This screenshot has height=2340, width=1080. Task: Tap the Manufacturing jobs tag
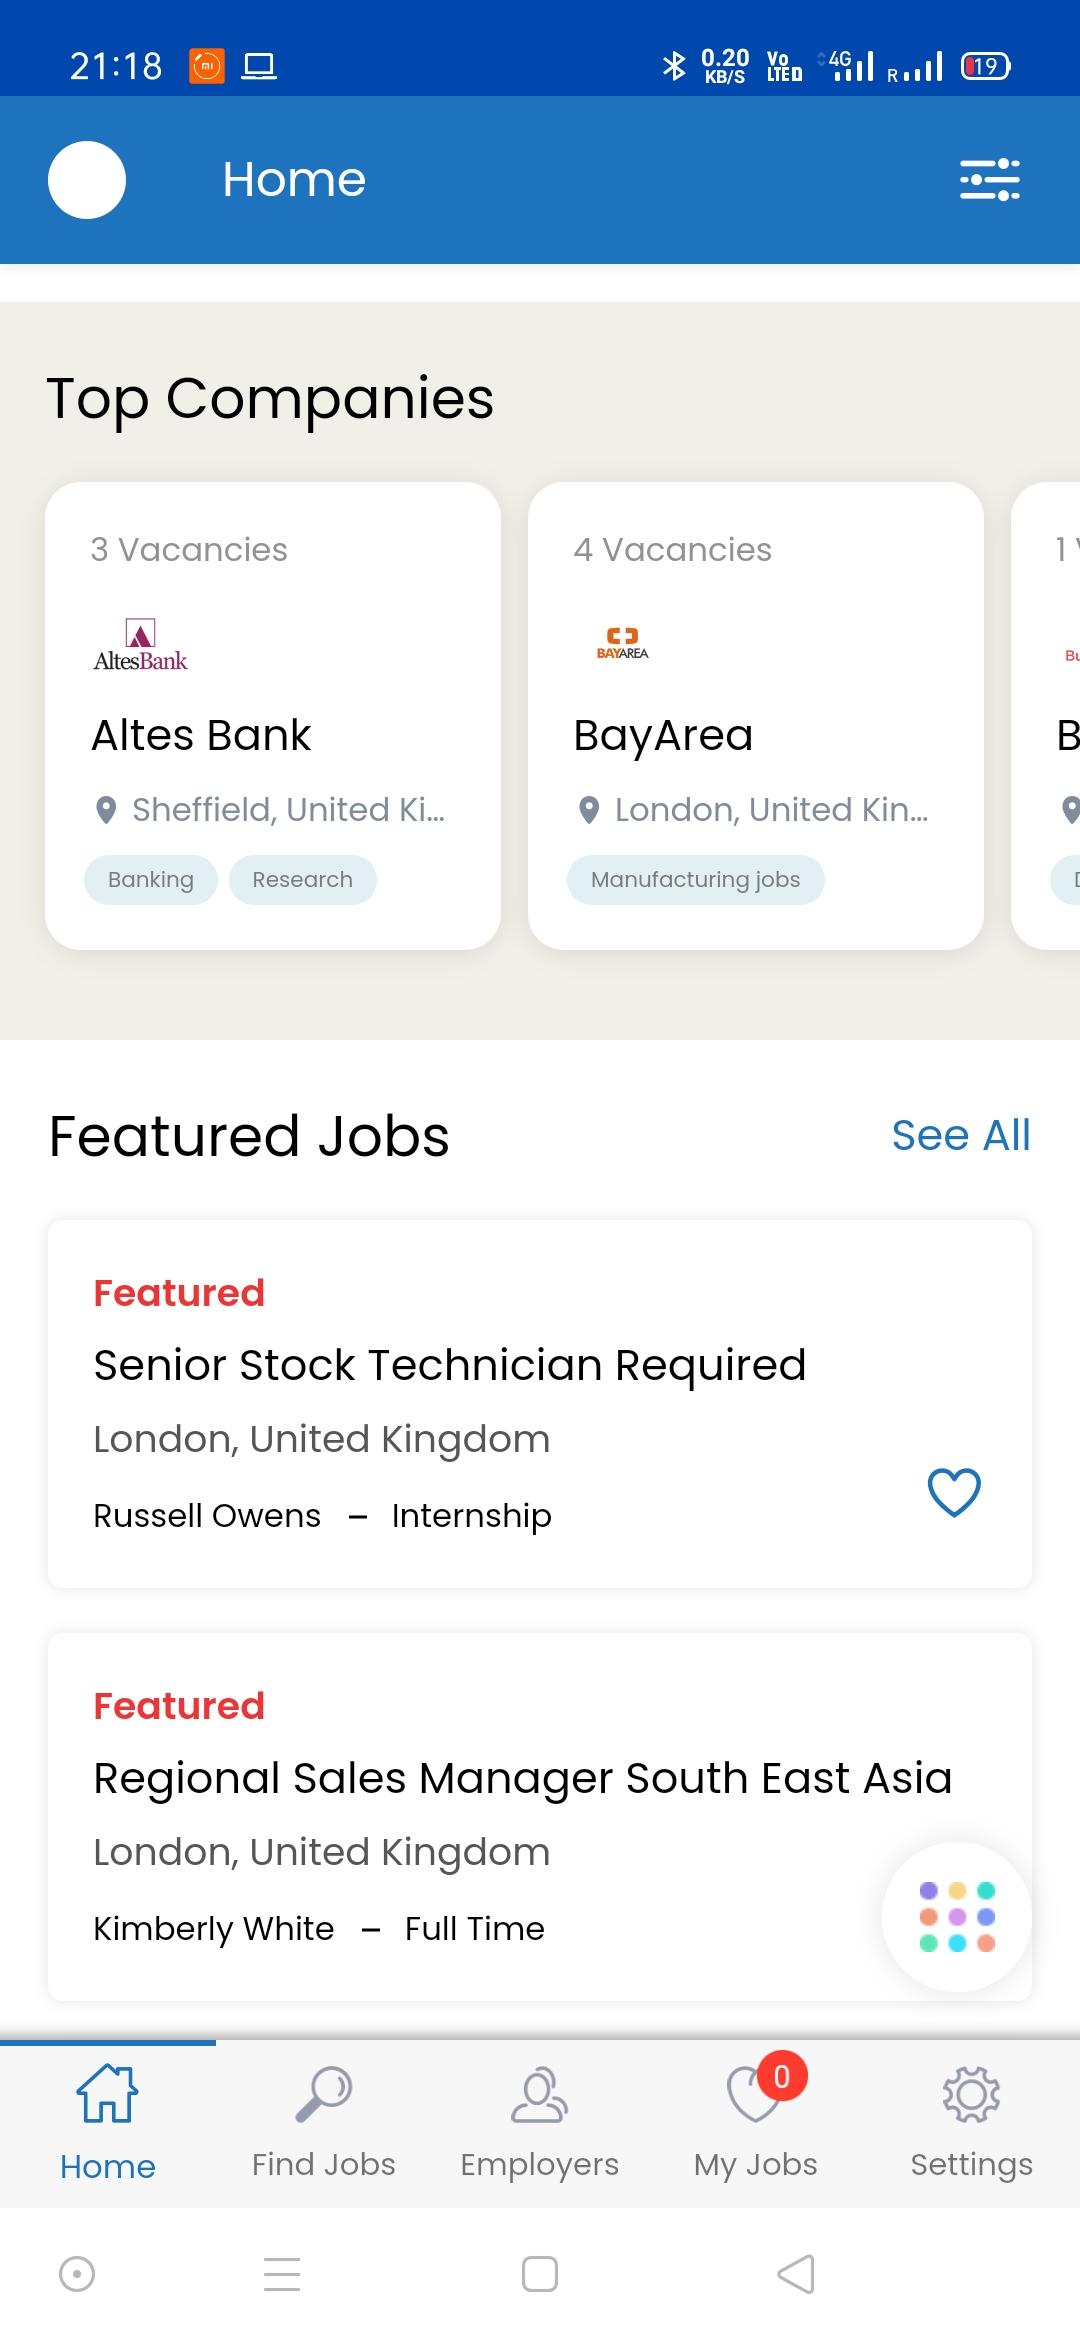(x=696, y=880)
